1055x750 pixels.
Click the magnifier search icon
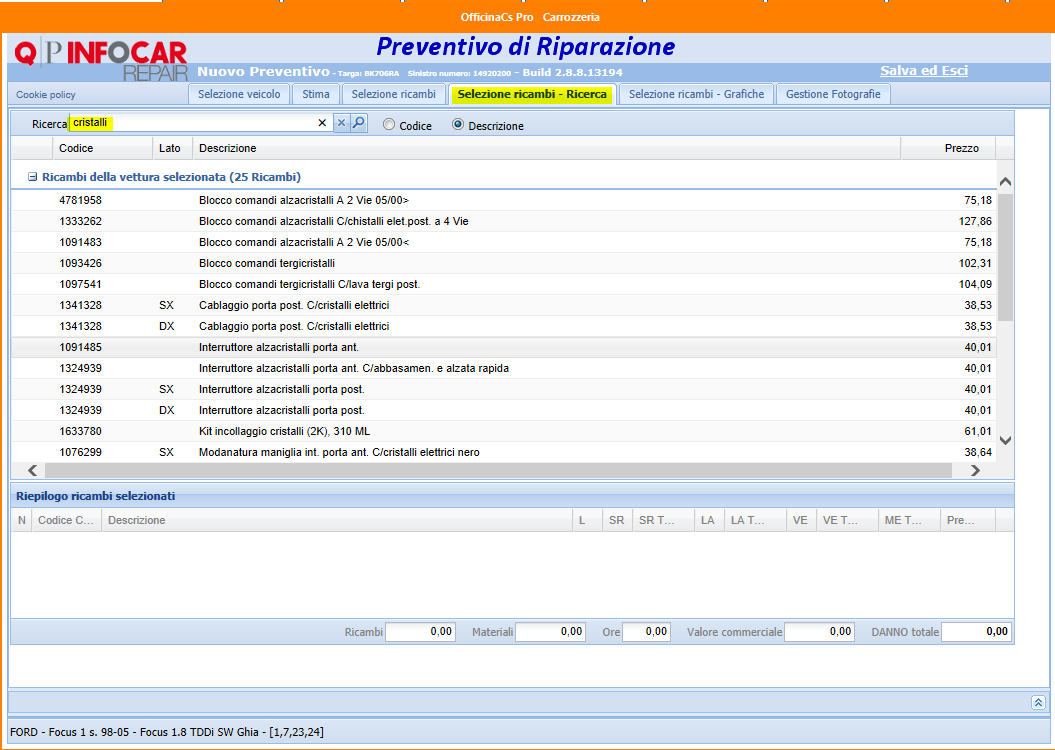coord(359,123)
